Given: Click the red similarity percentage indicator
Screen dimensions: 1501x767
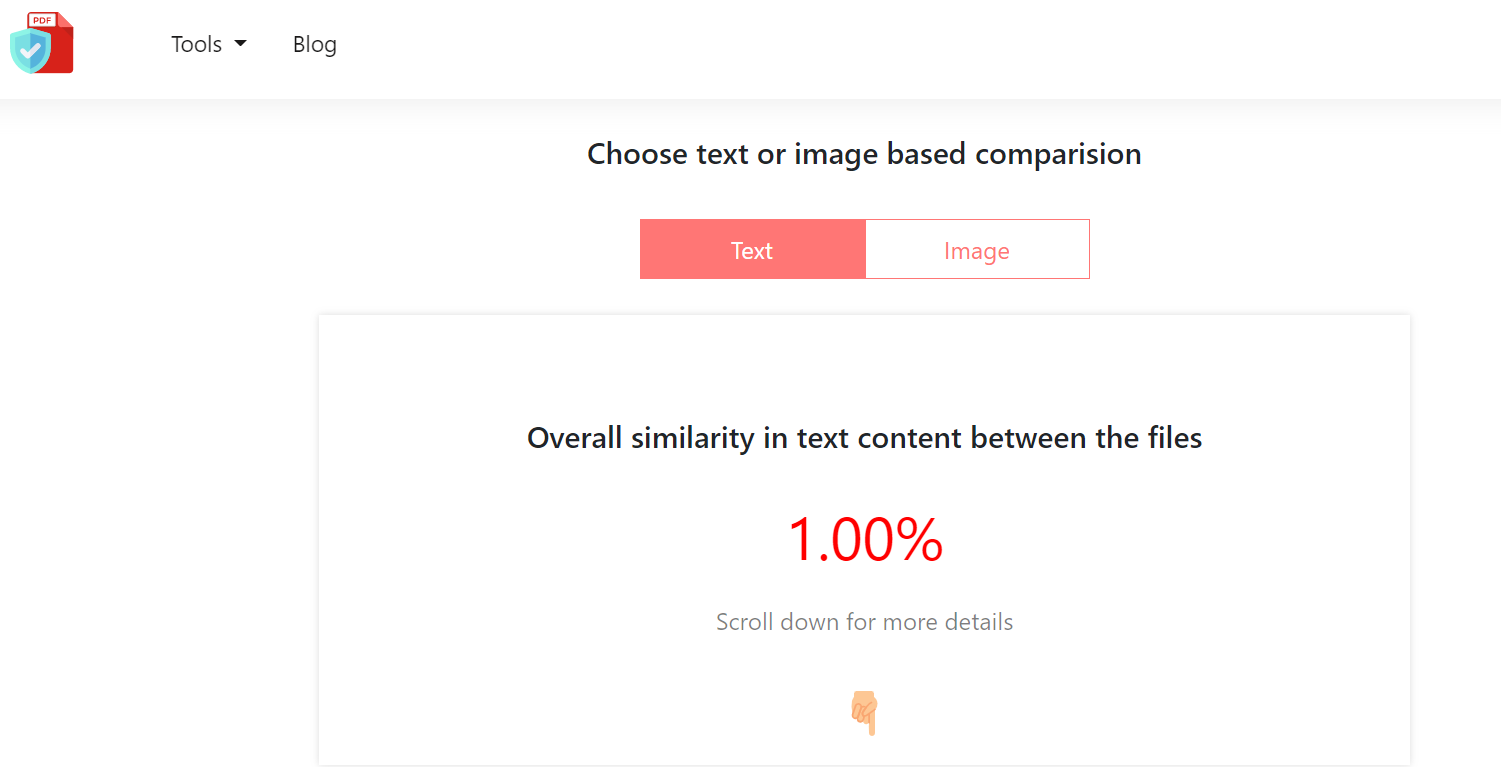Looking at the screenshot, I should click(x=864, y=540).
